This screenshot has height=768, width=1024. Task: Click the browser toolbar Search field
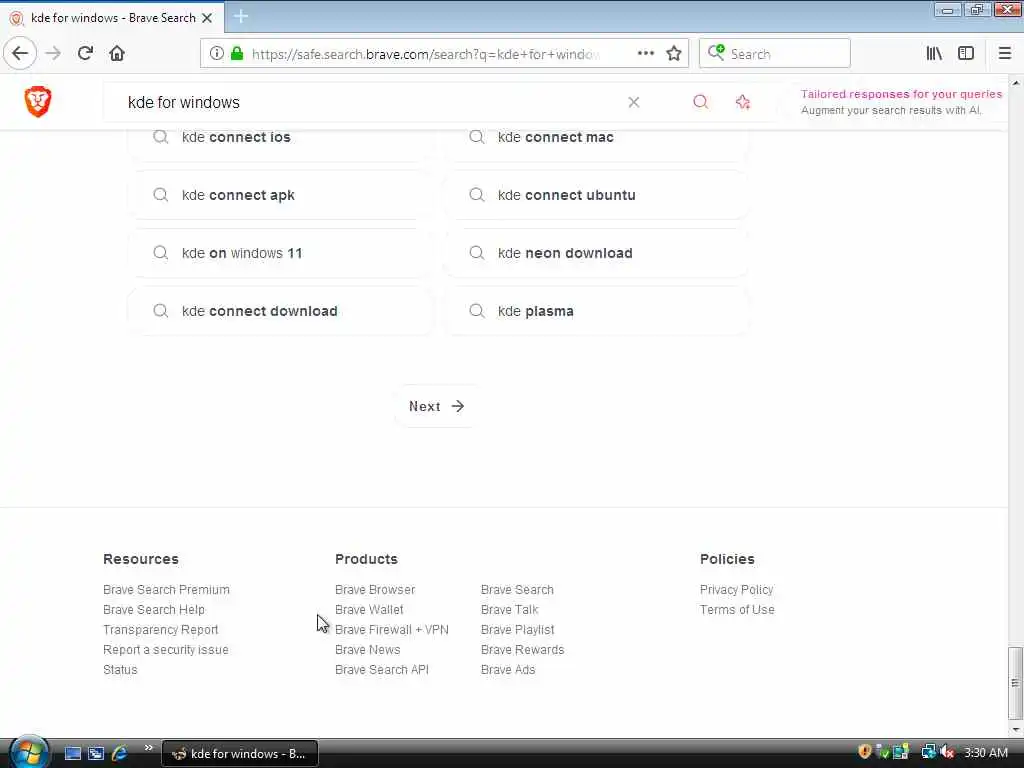pos(775,54)
